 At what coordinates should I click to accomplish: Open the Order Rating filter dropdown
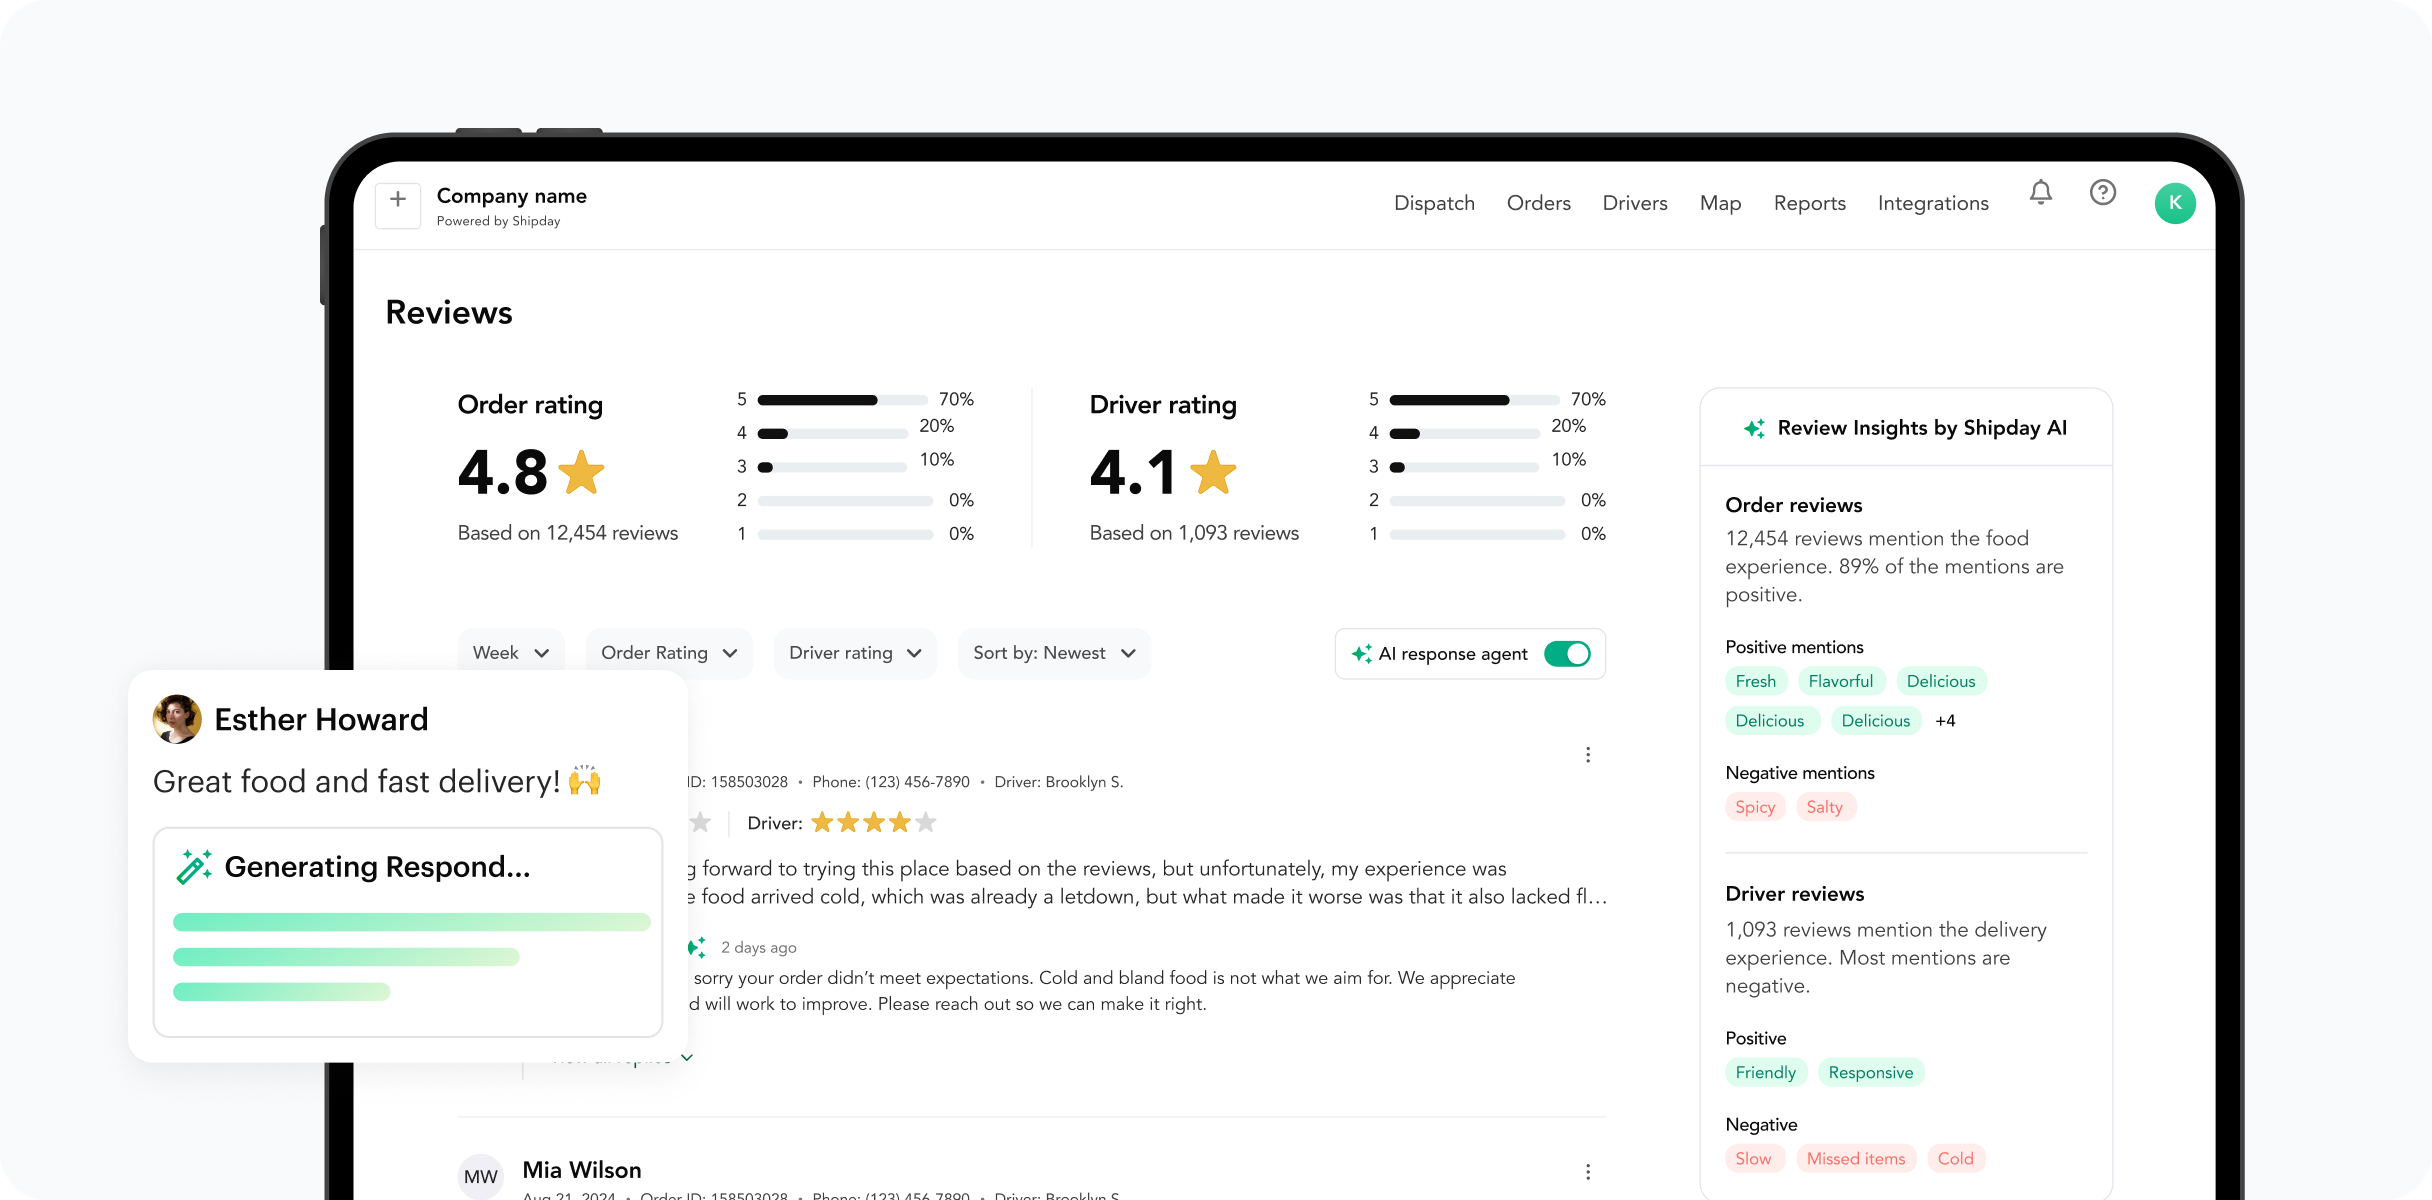668,653
